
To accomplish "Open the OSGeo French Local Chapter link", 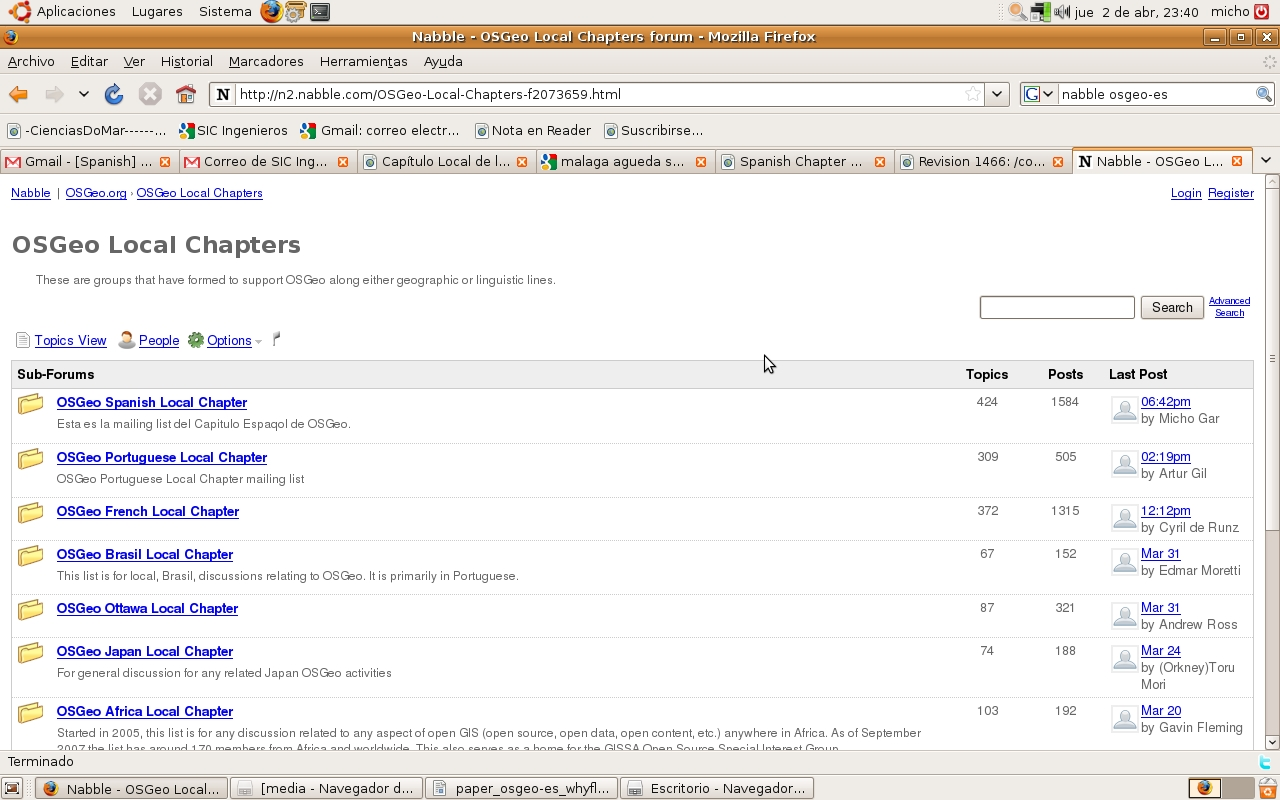I will [148, 511].
